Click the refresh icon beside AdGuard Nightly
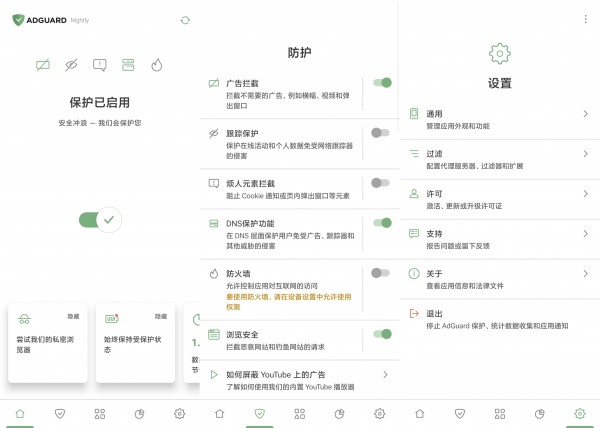 click(x=185, y=20)
